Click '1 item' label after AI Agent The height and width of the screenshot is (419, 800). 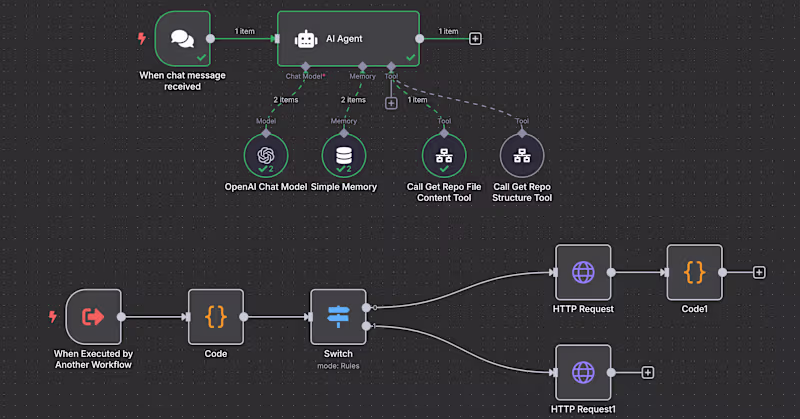pyautogui.click(x=448, y=31)
